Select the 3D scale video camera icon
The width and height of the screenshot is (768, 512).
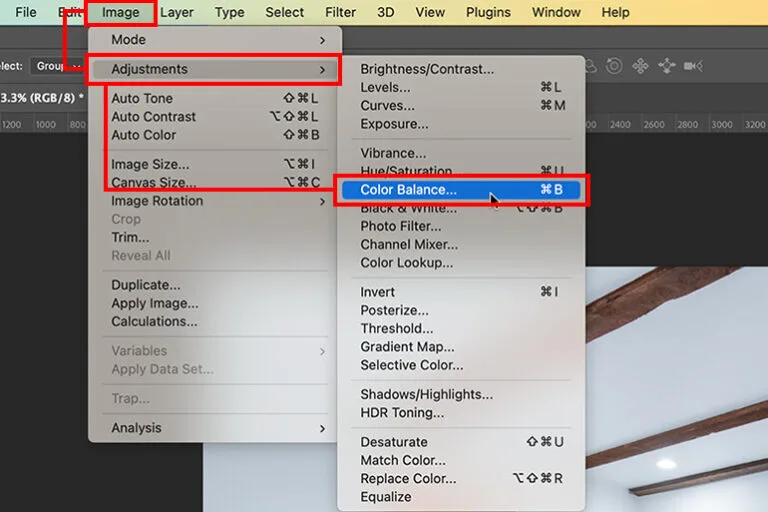pyautogui.click(x=693, y=66)
